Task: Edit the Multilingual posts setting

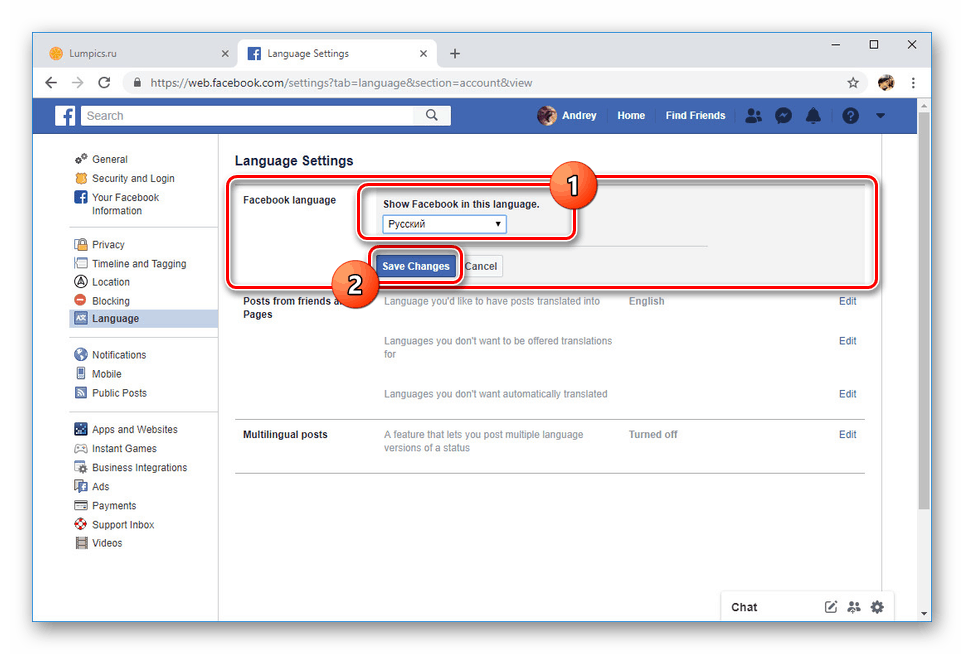Action: click(x=847, y=435)
